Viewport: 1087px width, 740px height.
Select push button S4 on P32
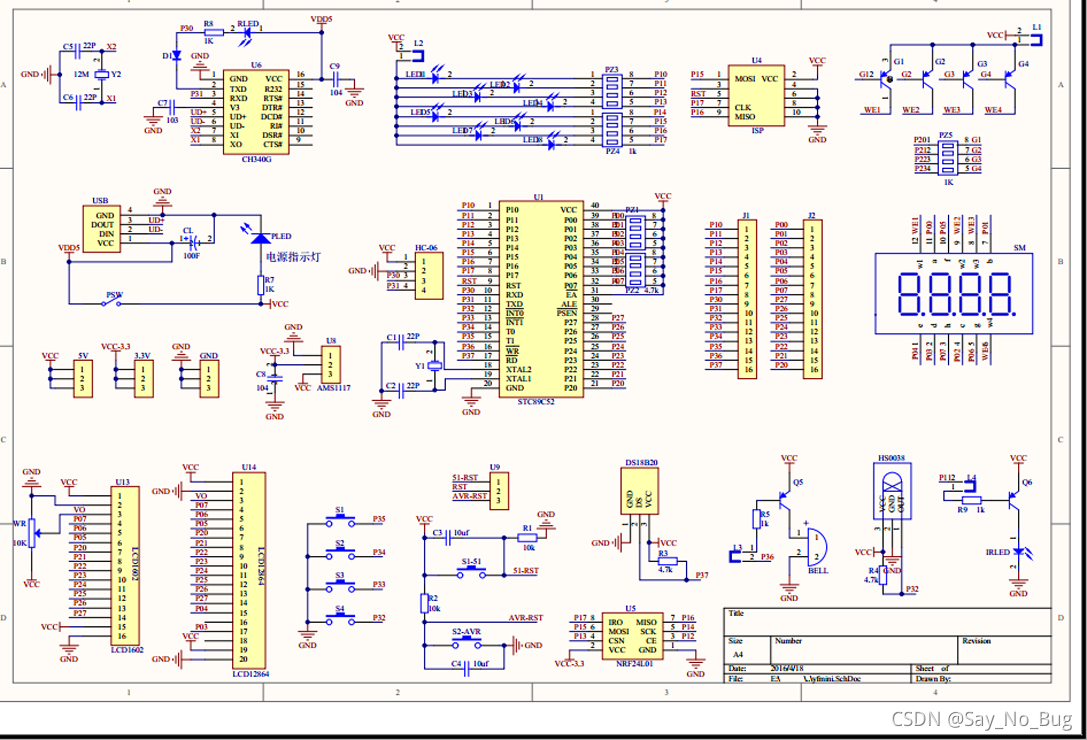pyautogui.click(x=340, y=618)
